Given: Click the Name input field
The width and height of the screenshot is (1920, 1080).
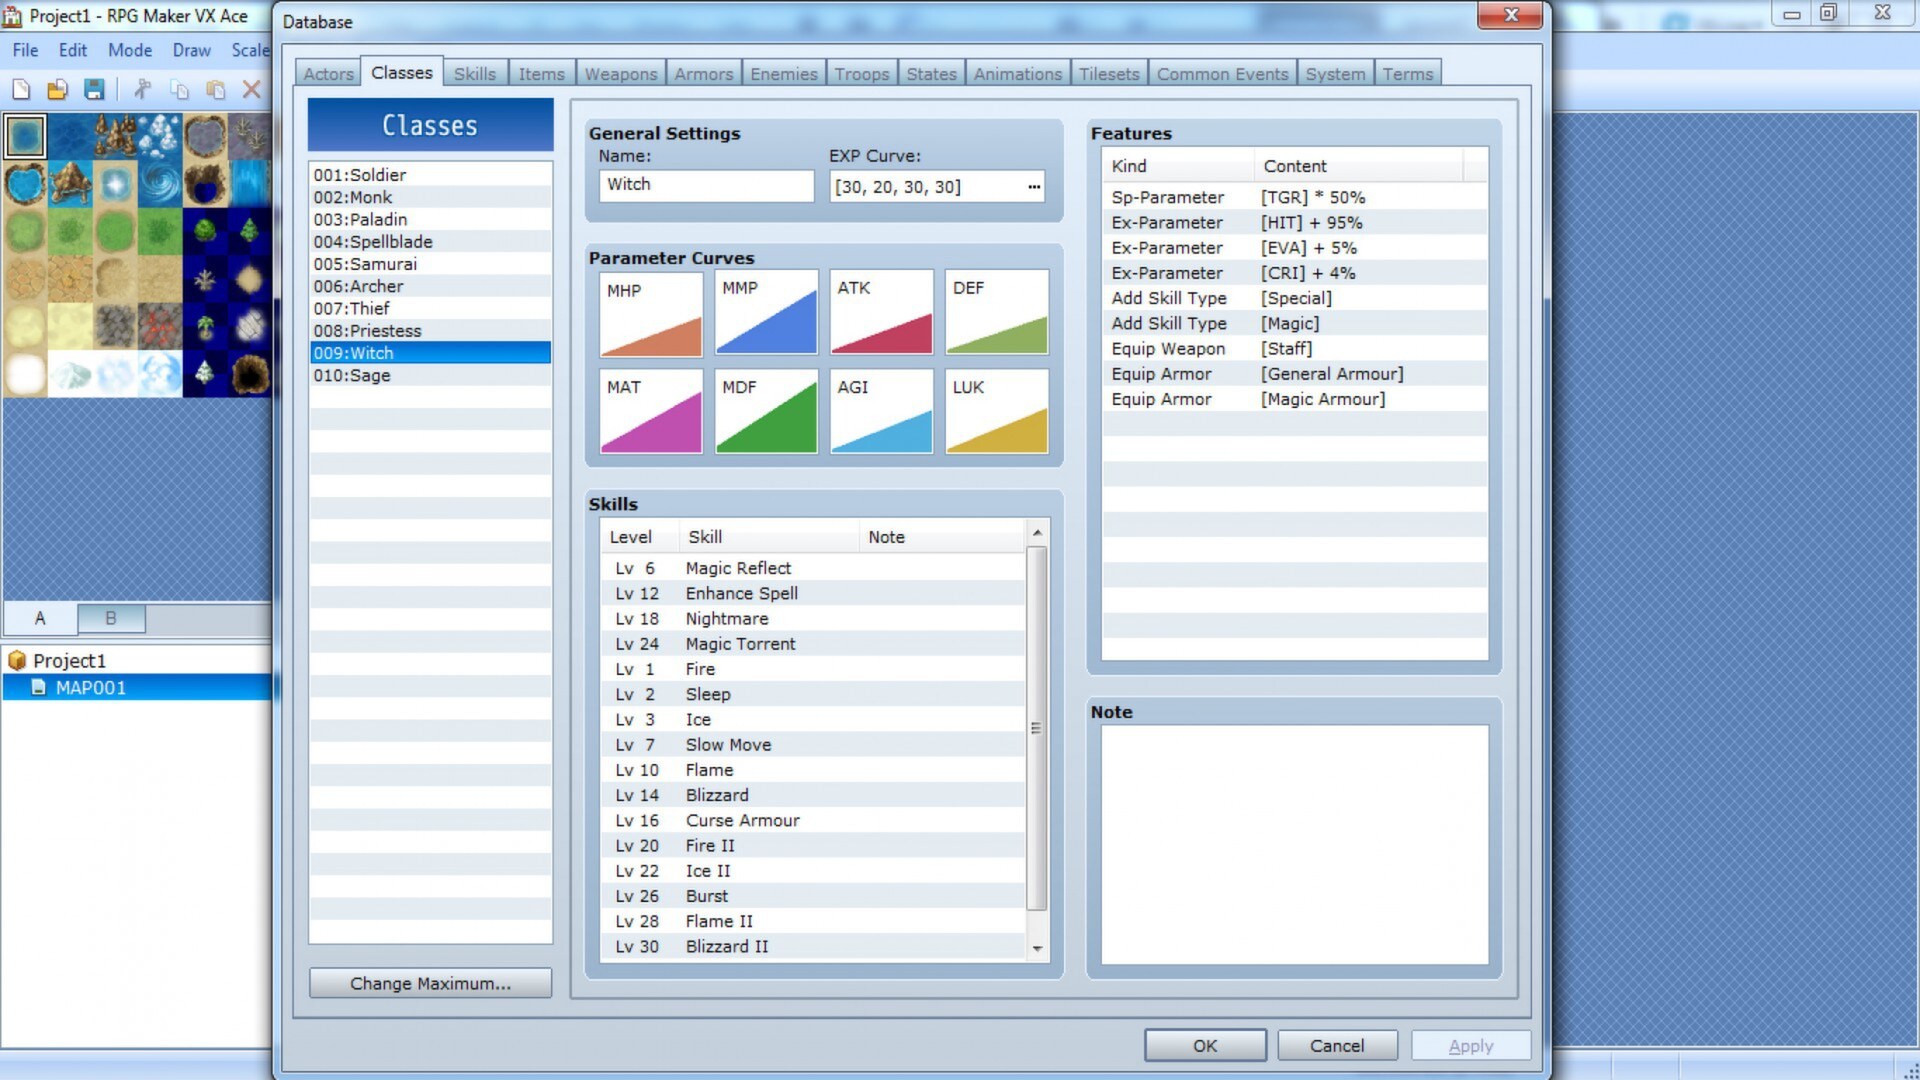Looking at the screenshot, I should 707,183.
